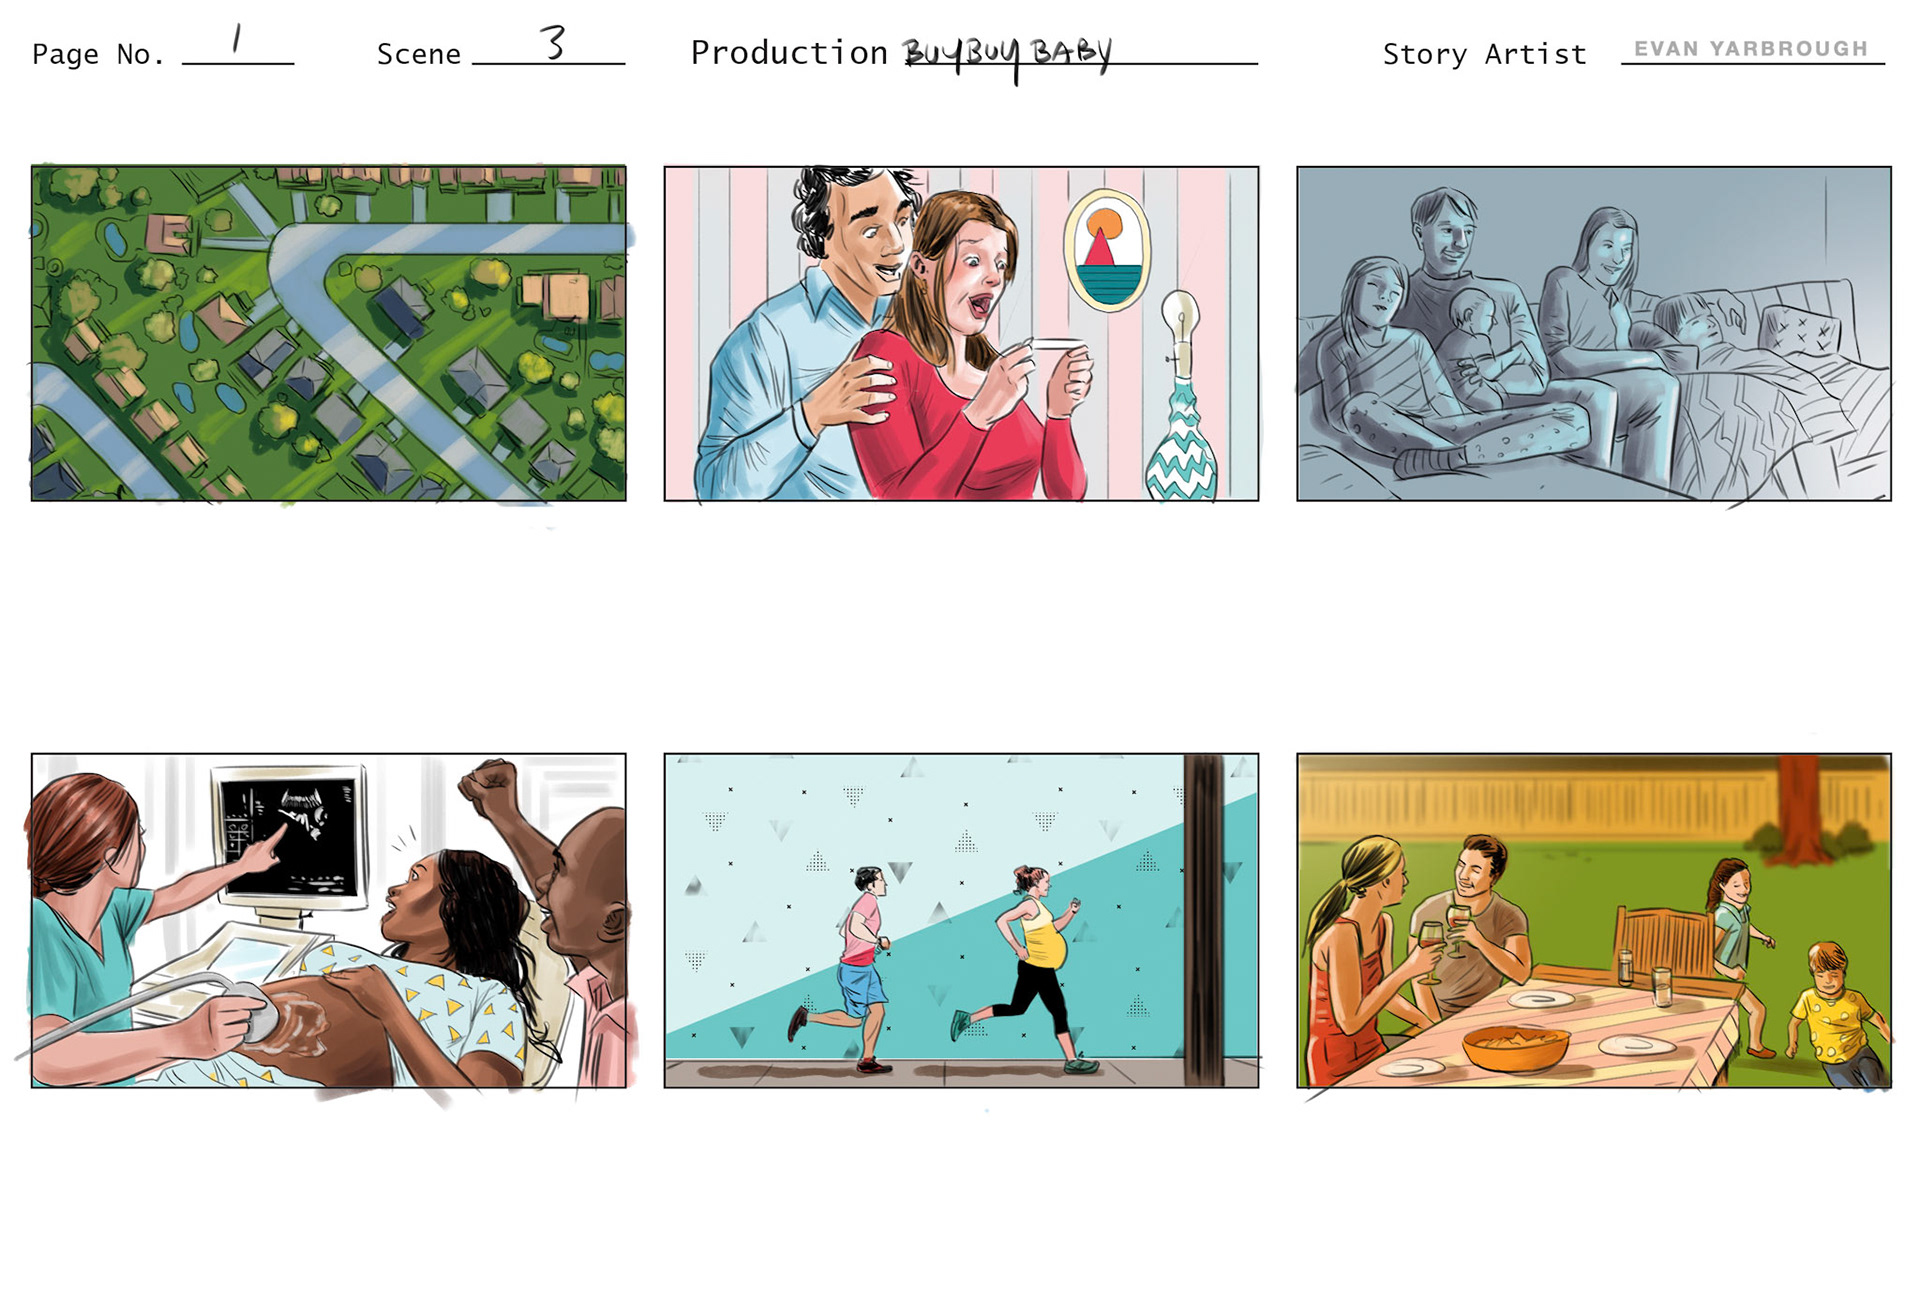This screenshot has width=1920, height=1314.
Task: Open the backyard dinner panel
Action: pos(1594,920)
